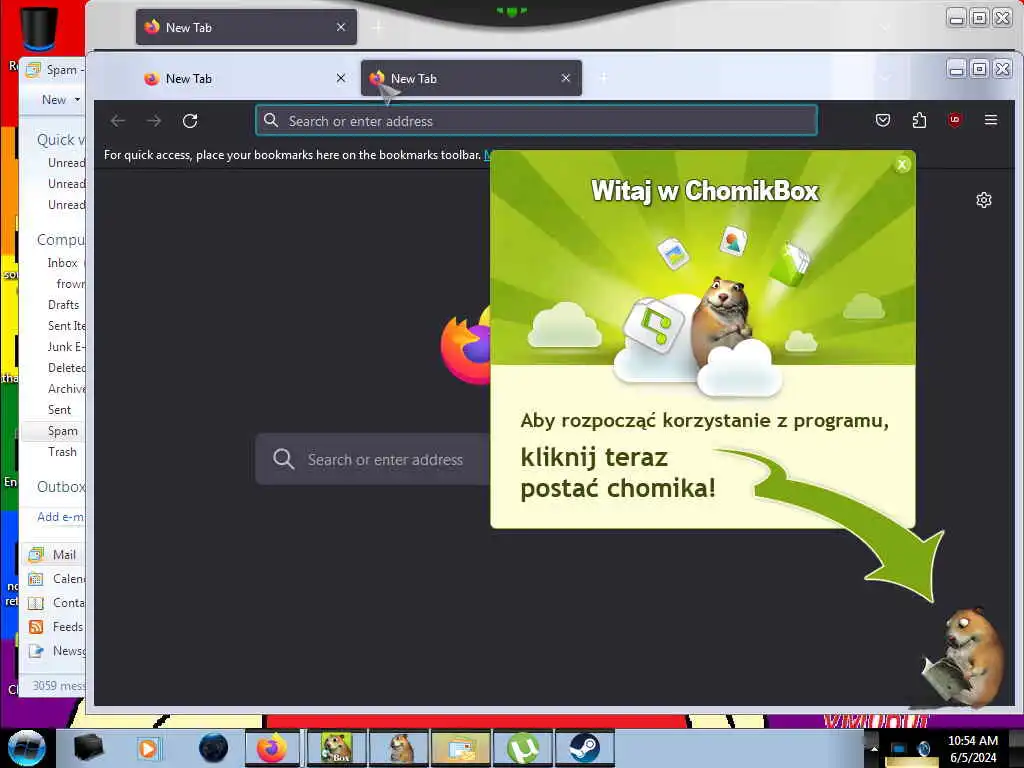Go back using the Firefox back arrow
Screen dimensions: 1024x768
pyautogui.click(x=118, y=121)
